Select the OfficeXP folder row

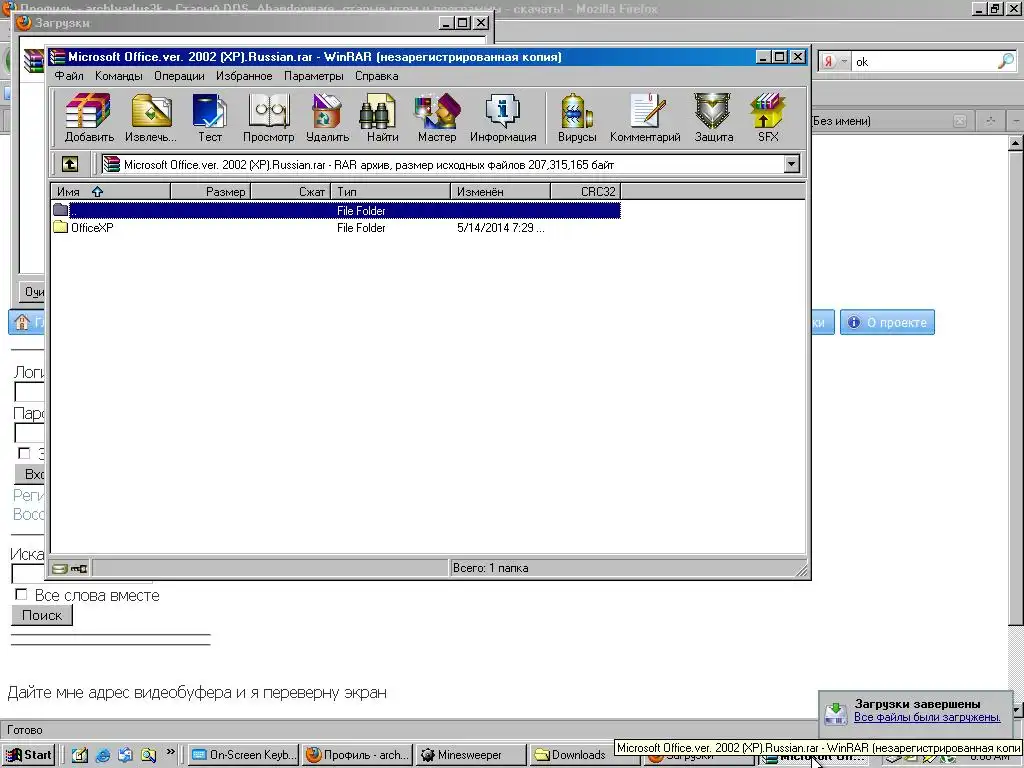click(x=336, y=227)
